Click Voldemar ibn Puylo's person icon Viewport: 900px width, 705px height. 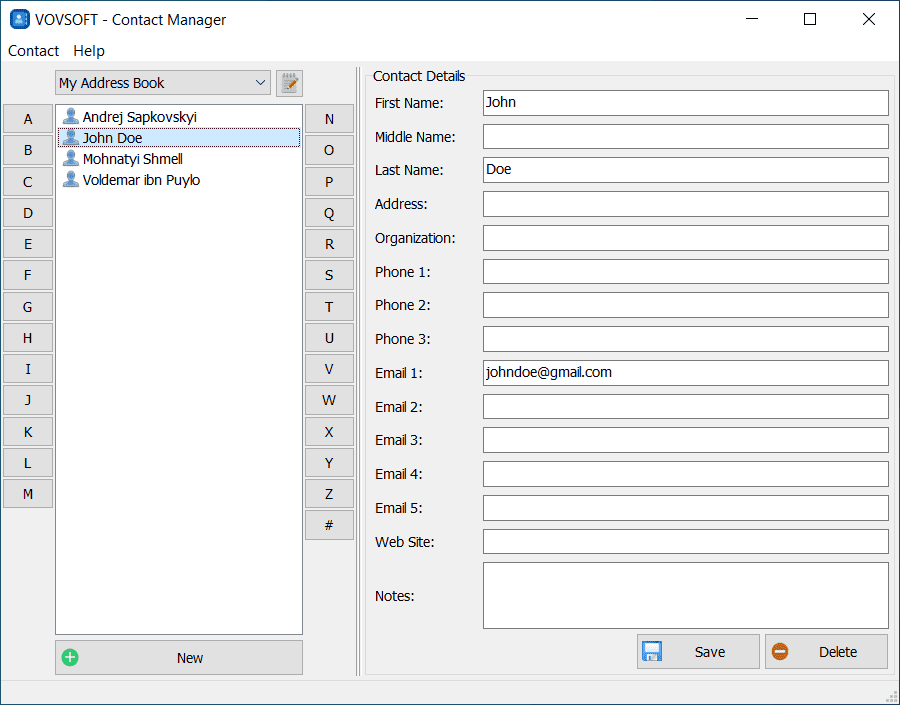[71, 180]
